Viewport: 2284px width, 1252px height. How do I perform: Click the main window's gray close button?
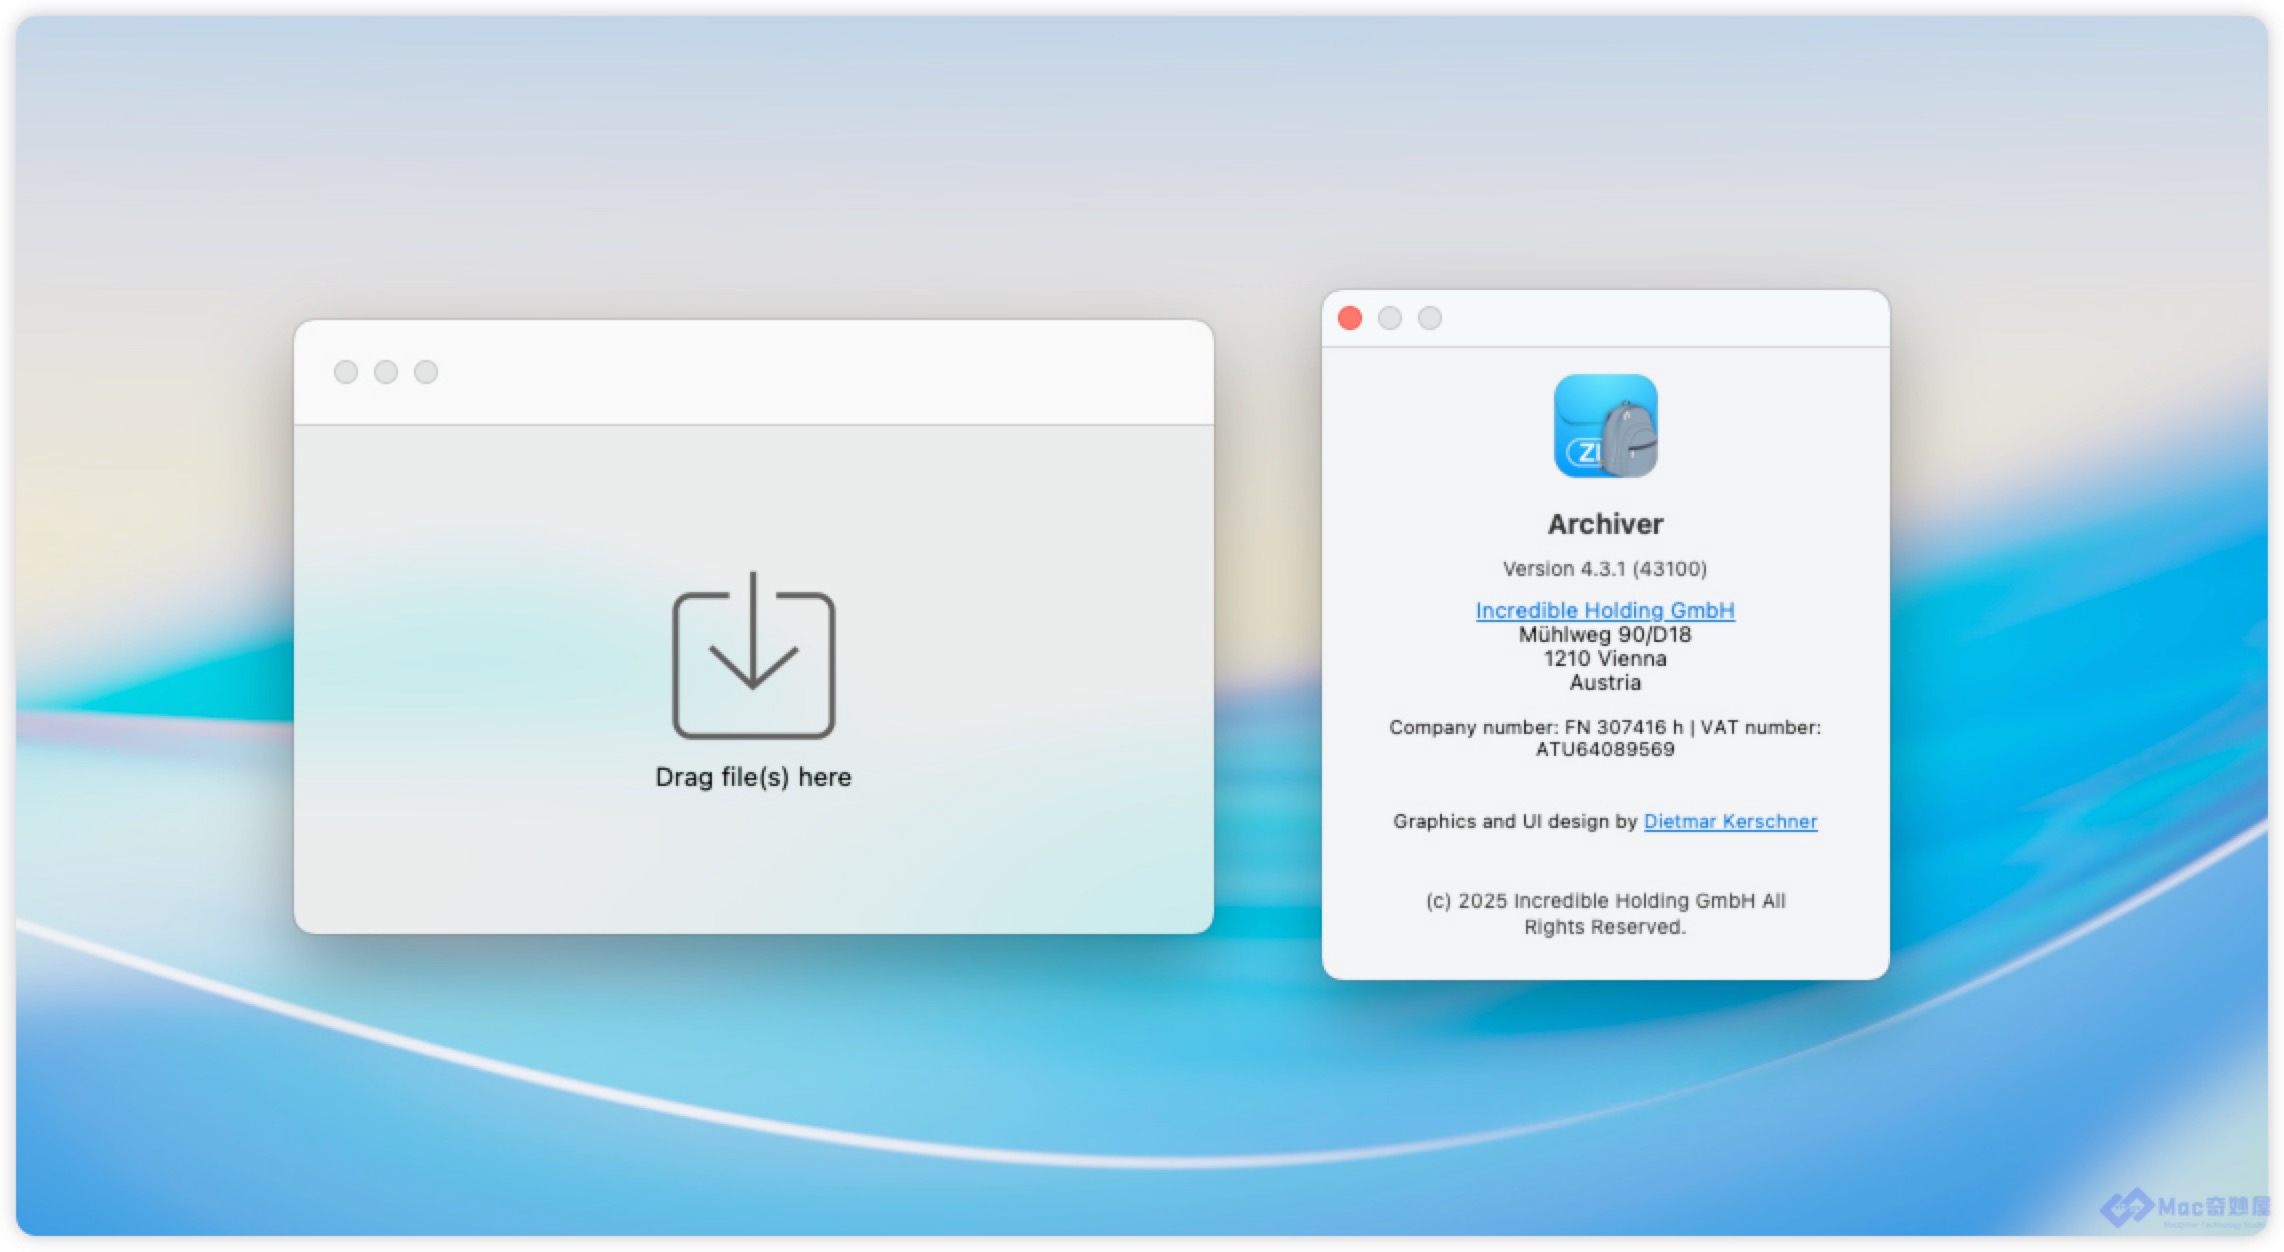(x=346, y=372)
